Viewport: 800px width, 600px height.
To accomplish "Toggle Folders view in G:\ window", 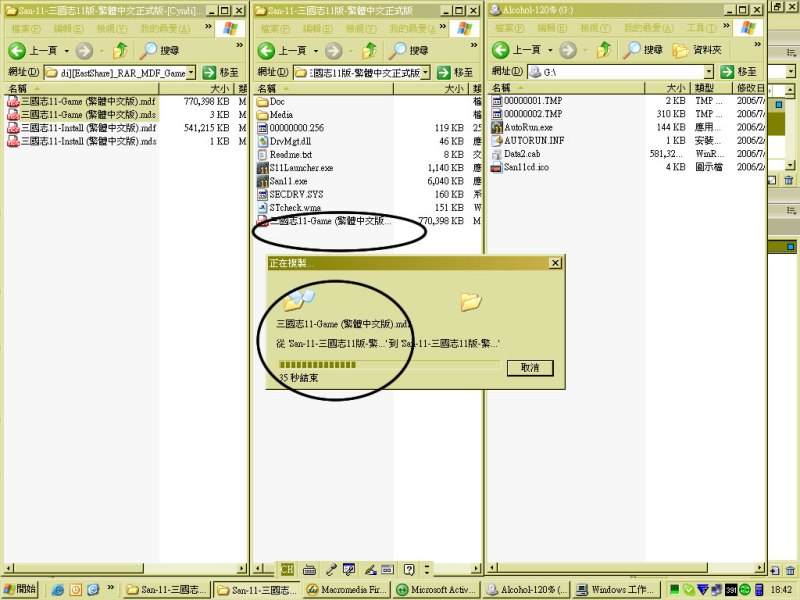I will pos(697,50).
